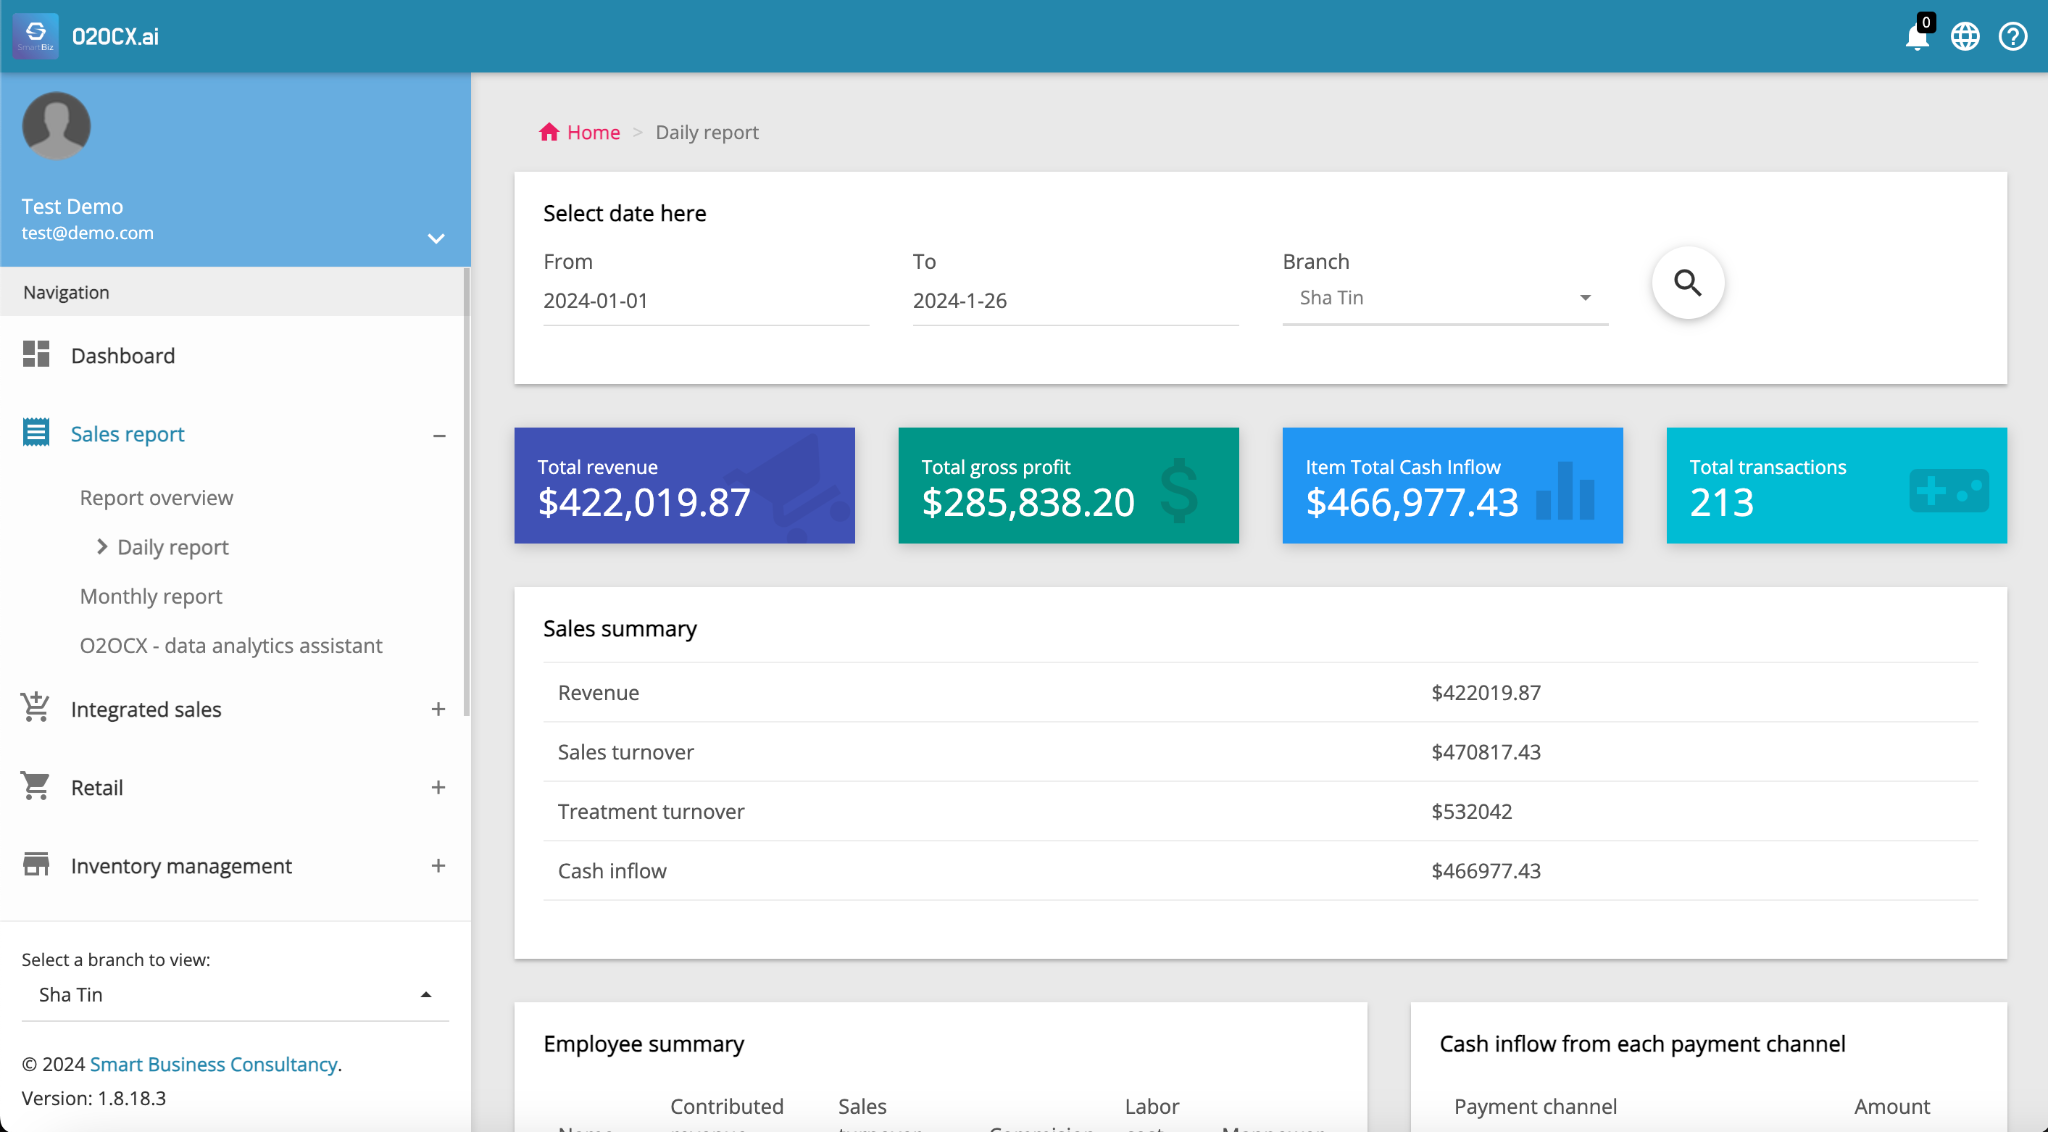Click the Sales report receipt icon
This screenshot has width=2048, height=1132.
[35, 431]
